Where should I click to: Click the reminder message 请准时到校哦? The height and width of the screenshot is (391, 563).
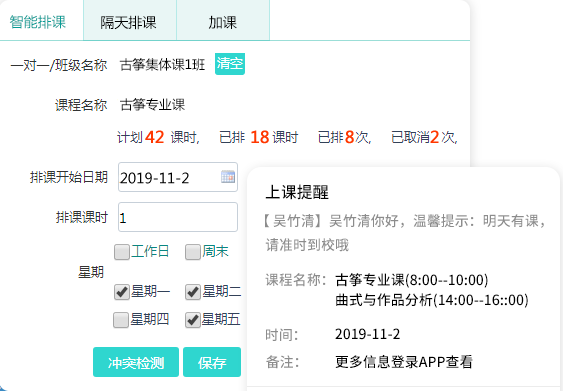pos(307,245)
